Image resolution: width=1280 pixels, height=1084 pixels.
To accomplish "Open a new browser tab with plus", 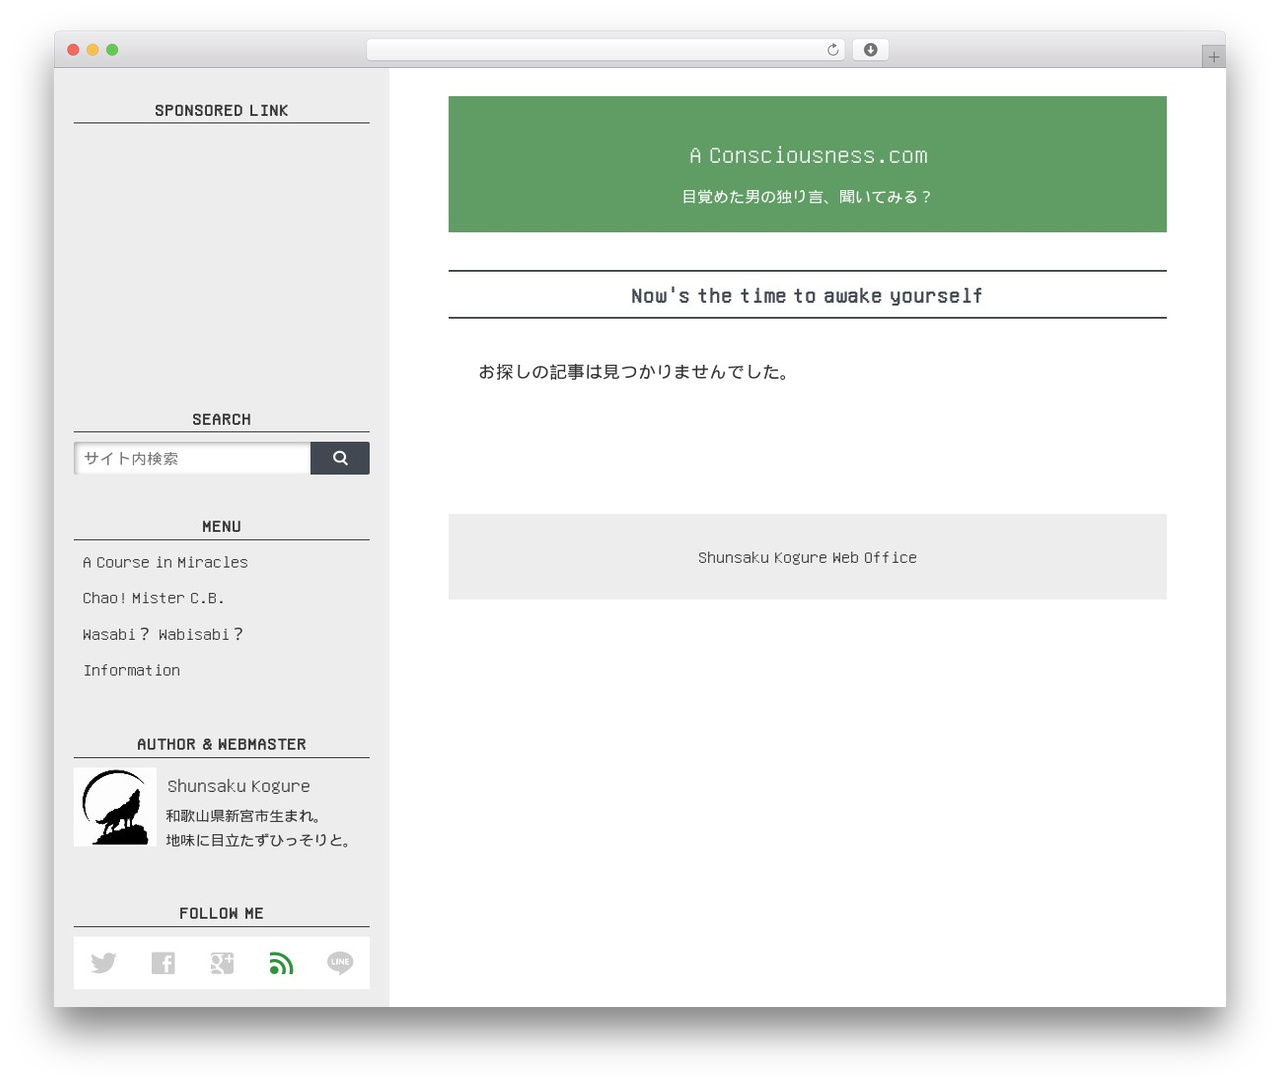I will [x=1214, y=57].
